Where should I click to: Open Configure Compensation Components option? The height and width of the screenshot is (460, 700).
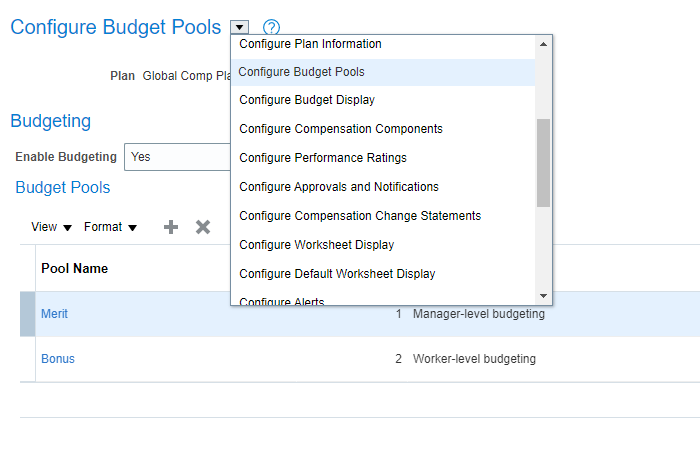tap(340, 129)
